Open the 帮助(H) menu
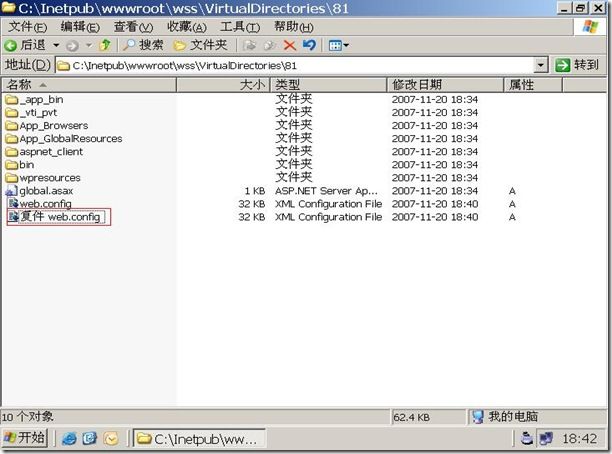This screenshot has width=612, height=454. point(294,27)
